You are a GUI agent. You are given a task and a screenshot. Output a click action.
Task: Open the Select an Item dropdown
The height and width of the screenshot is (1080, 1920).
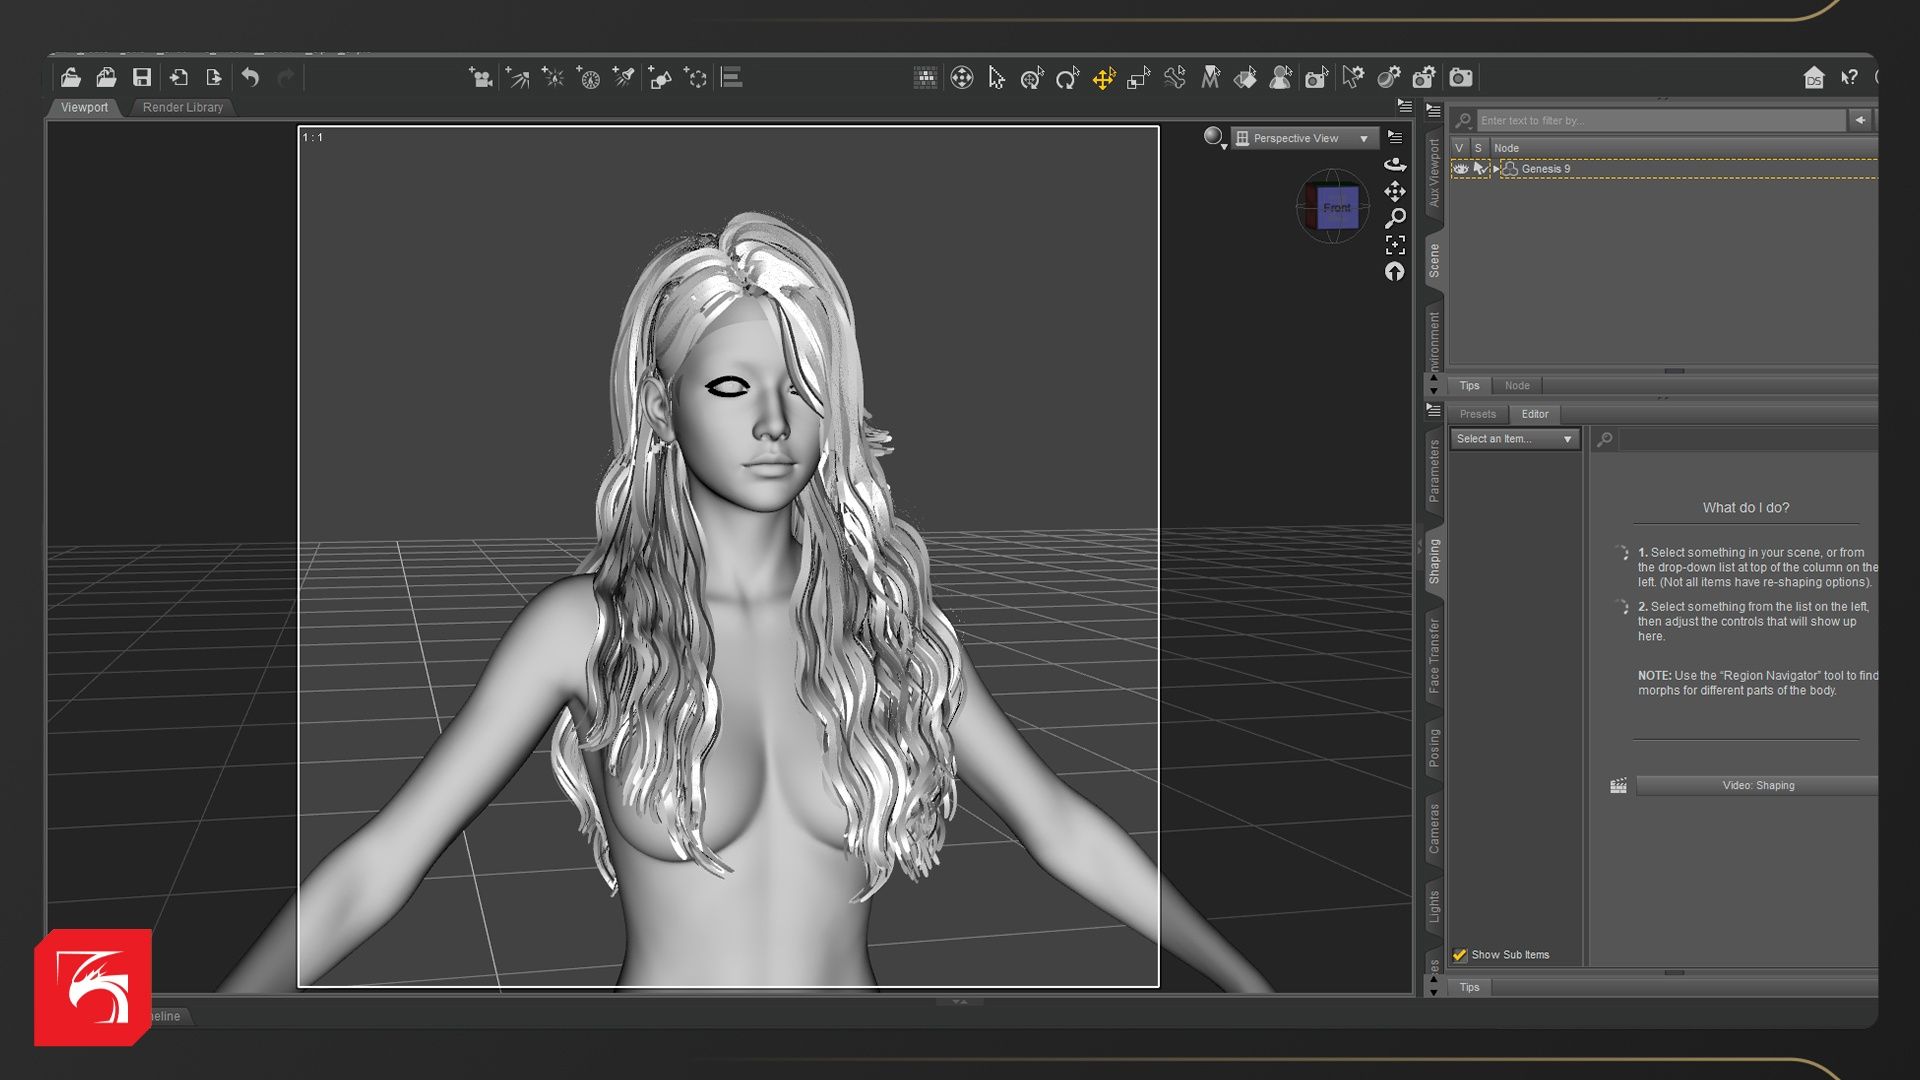(x=1514, y=439)
